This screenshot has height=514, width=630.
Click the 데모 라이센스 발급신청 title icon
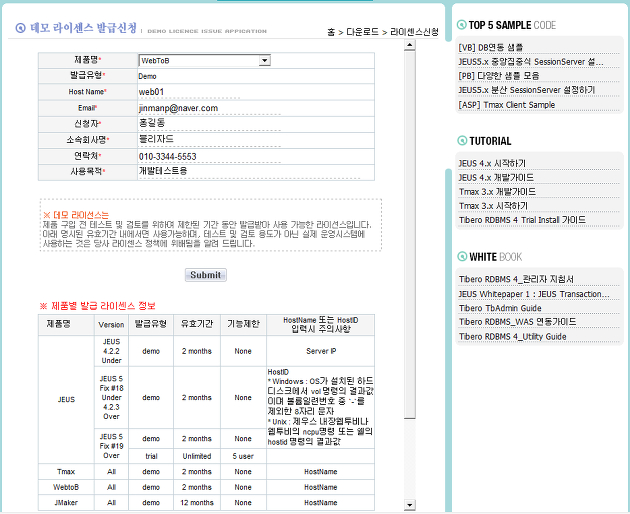pos(20,28)
